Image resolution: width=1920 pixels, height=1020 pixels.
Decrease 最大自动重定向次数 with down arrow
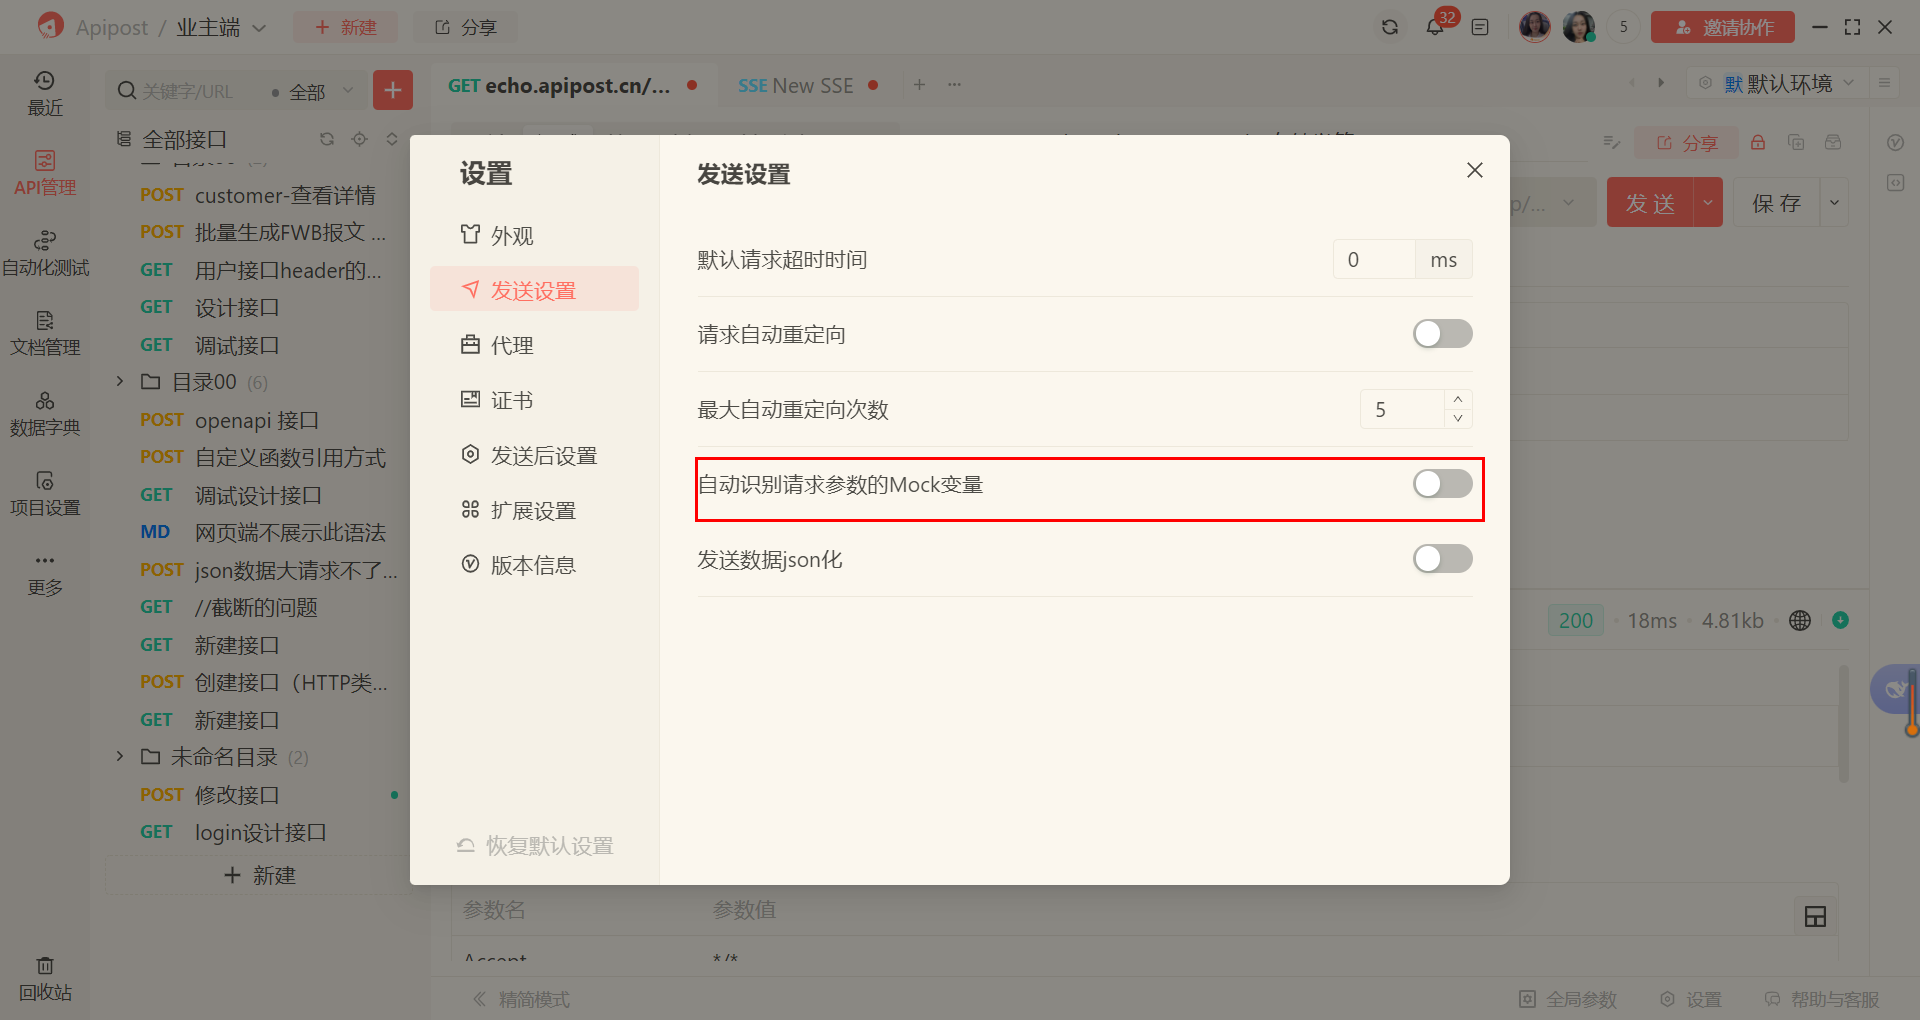1458,418
